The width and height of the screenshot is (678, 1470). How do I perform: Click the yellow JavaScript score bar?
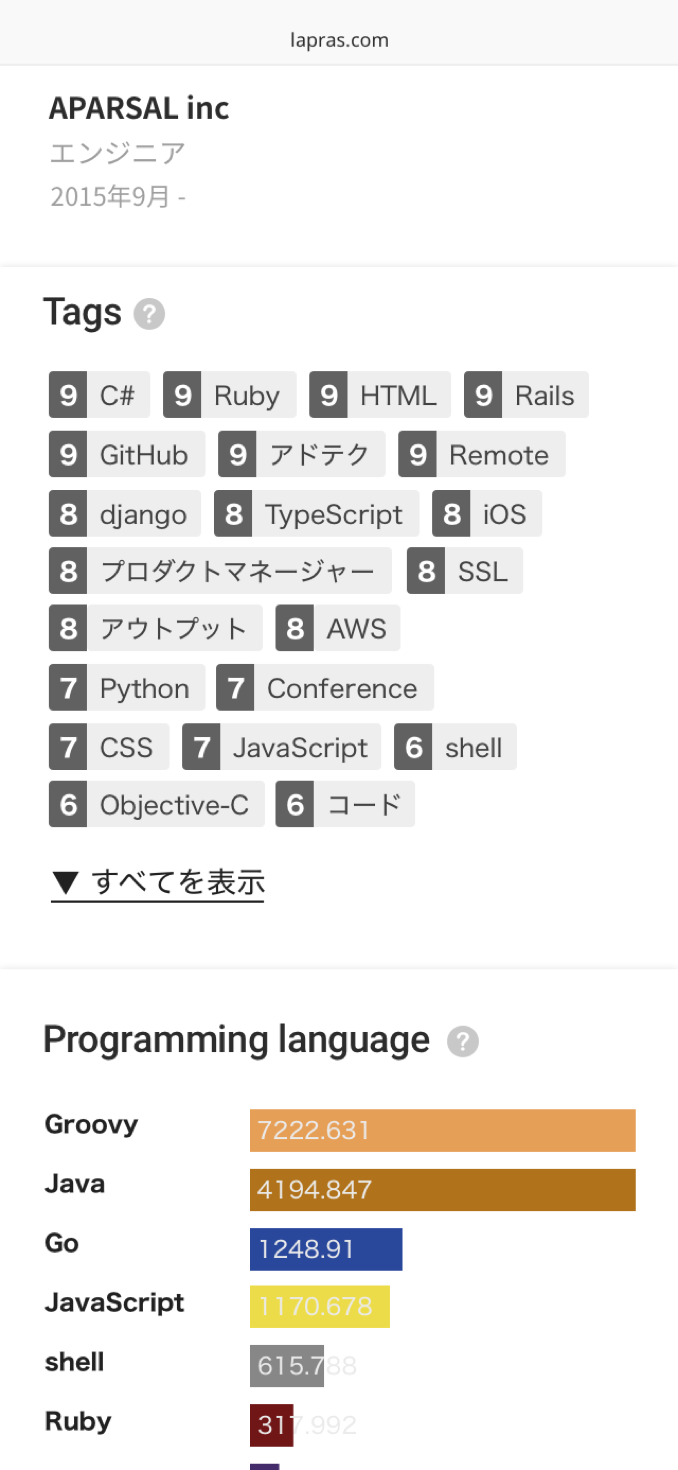tap(319, 1307)
